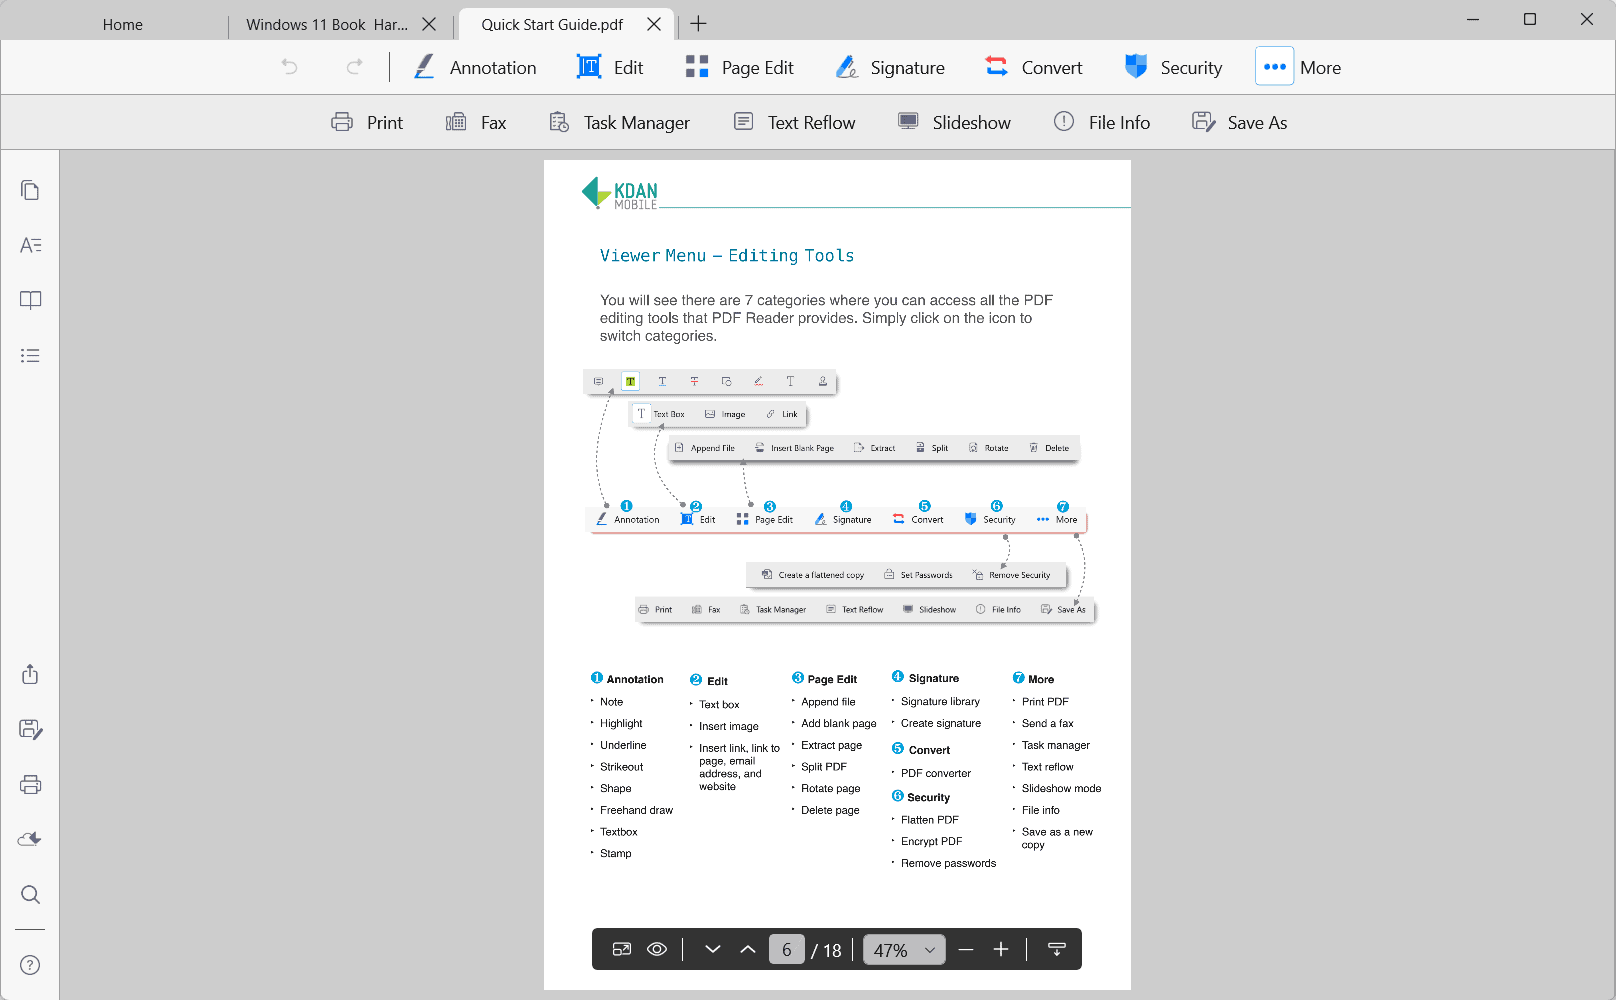Click the "Extract page" list item
This screenshot has height=1000, width=1616.
coord(831,745)
